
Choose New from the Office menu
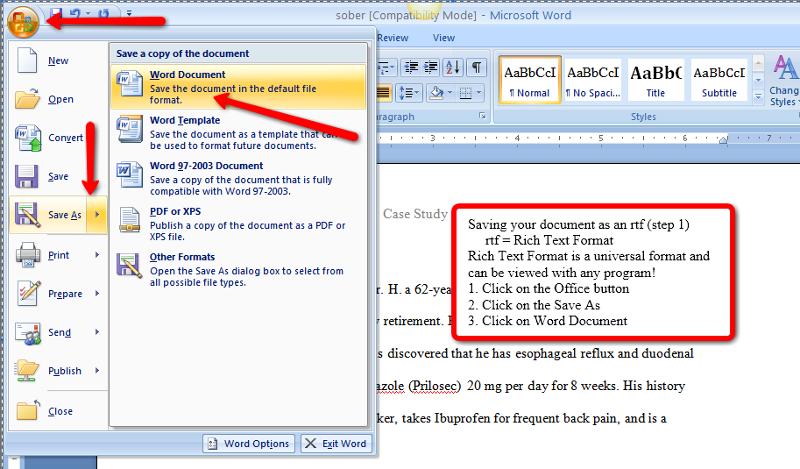(x=58, y=61)
